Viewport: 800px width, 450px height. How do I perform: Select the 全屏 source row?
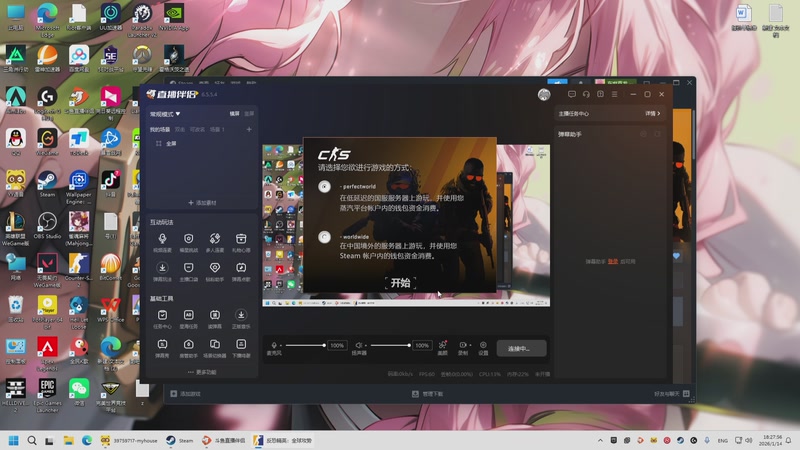tap(202, 144)
